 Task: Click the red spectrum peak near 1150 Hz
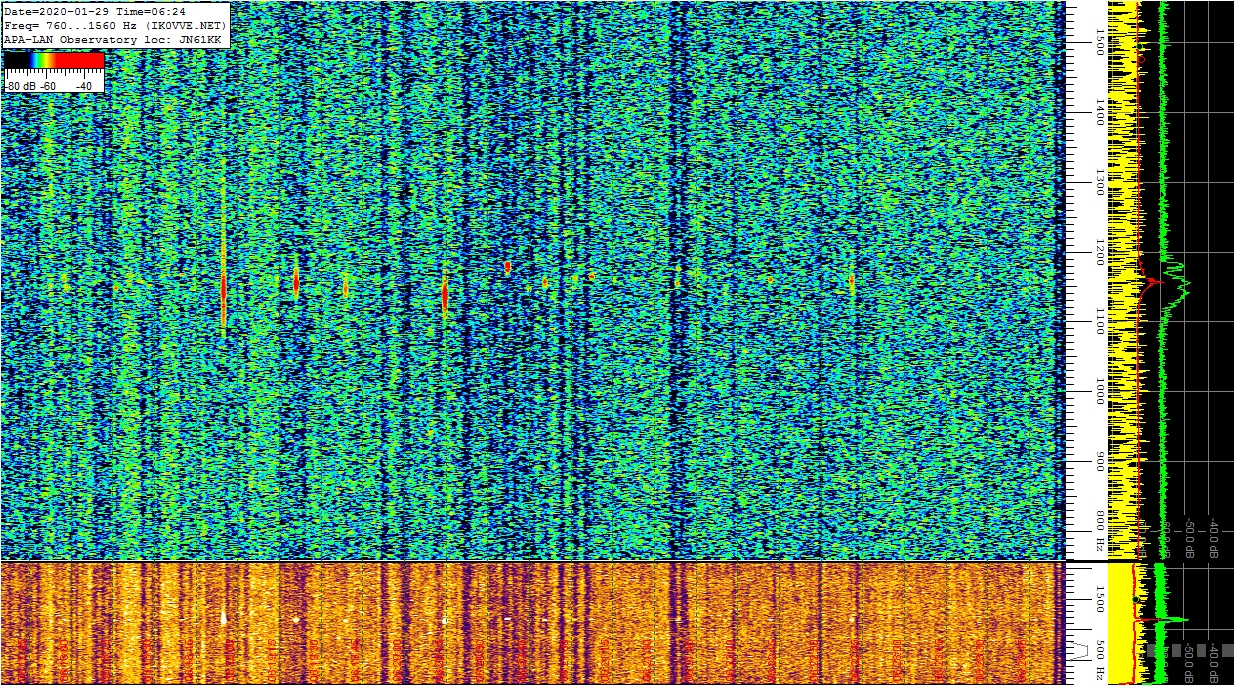point(1153,283)
